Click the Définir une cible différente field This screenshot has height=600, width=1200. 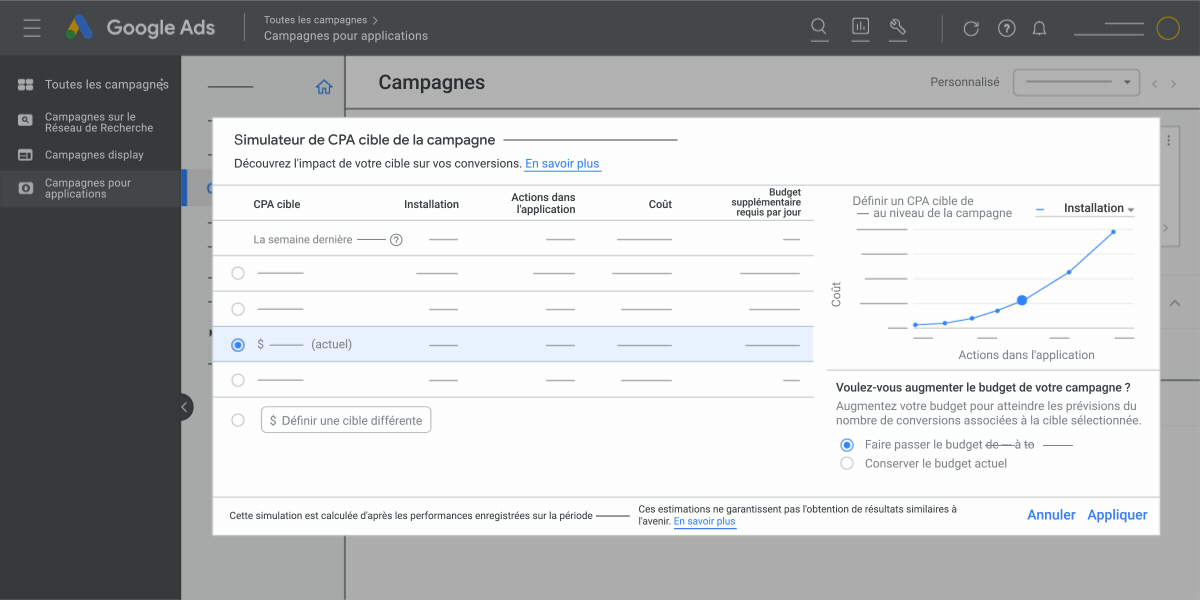tap(346, 420)
